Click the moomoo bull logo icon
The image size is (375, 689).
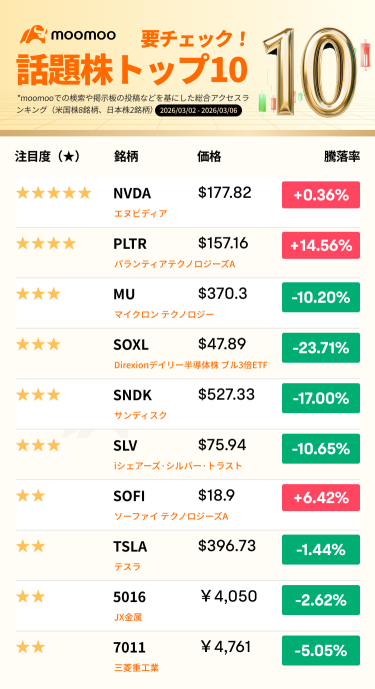pyautogui.click(x=33, y=35)
